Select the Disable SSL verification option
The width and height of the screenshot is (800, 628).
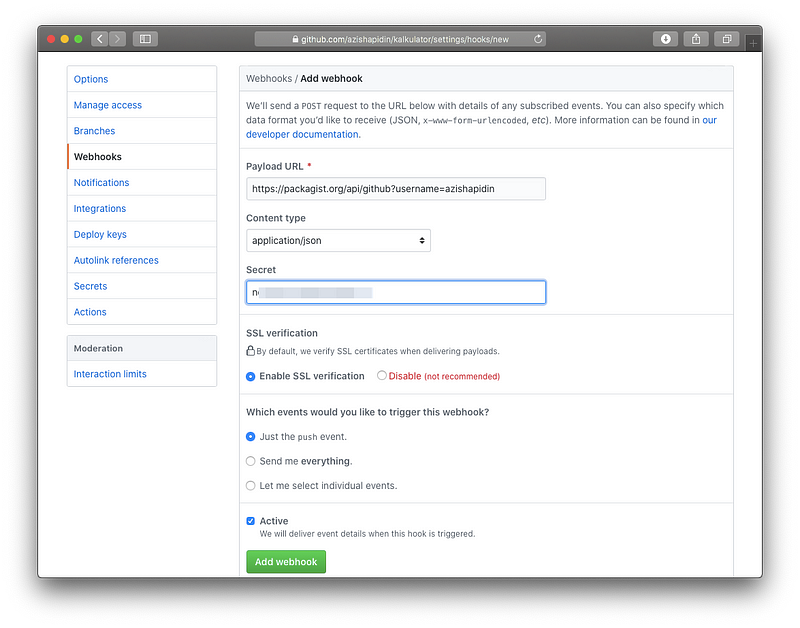point(382,376)
